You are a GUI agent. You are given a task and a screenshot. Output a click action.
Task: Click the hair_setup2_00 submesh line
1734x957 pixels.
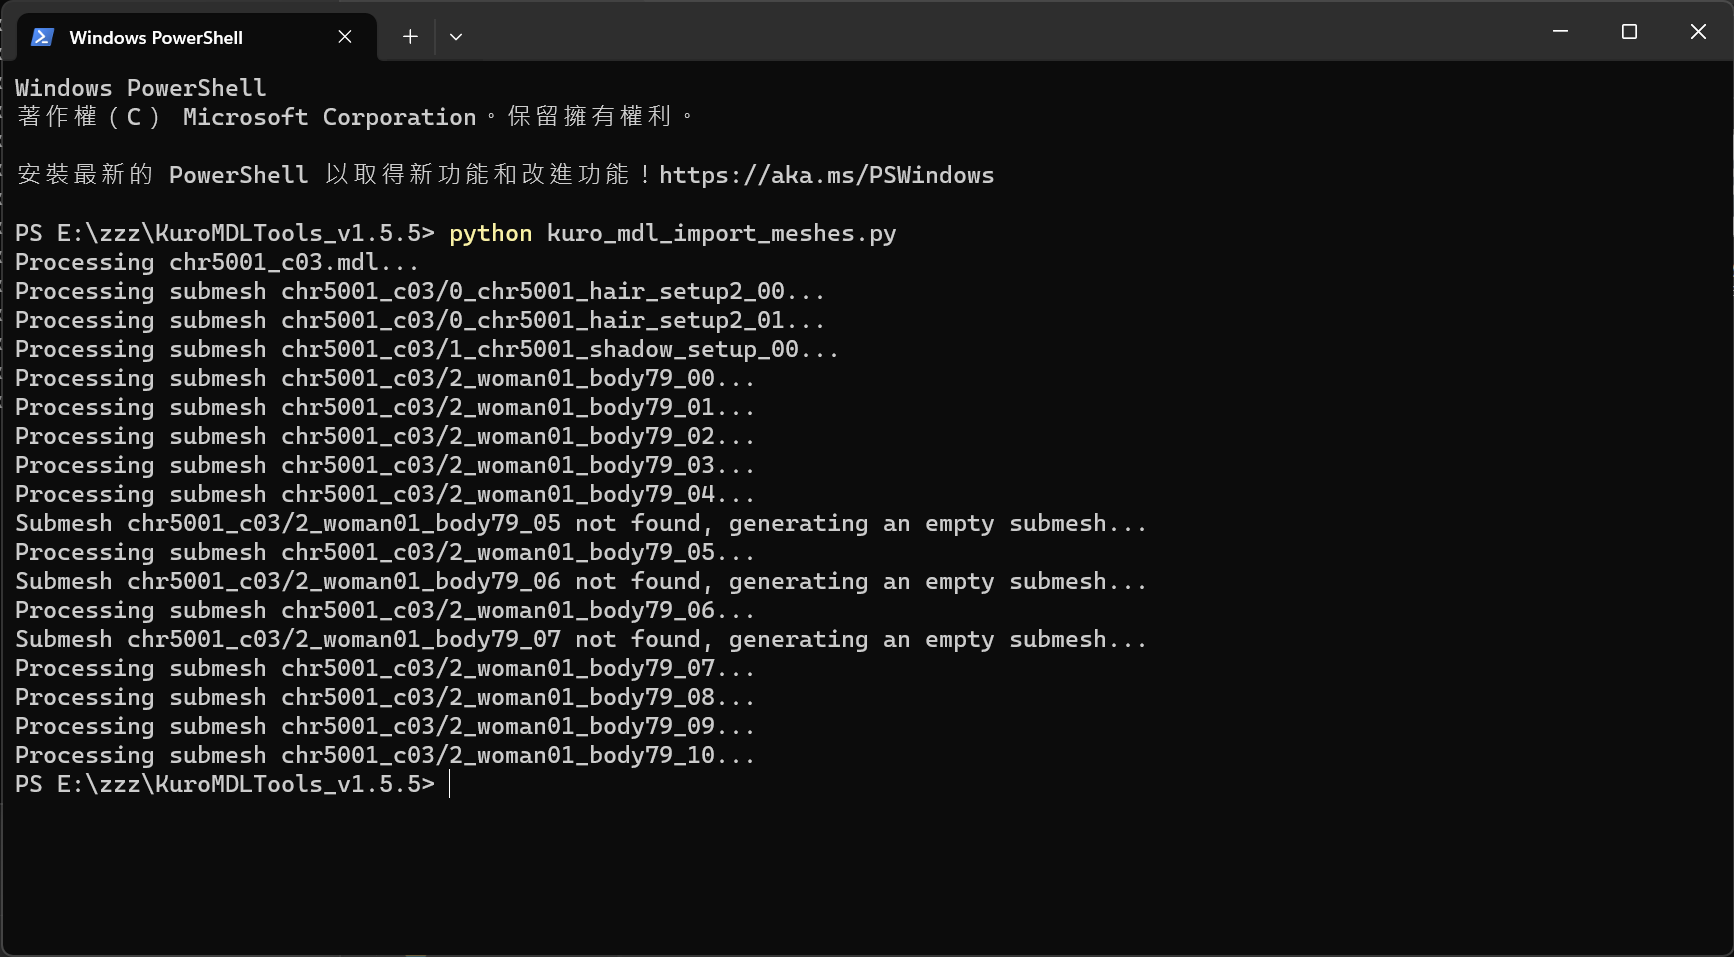click(420, 291)
